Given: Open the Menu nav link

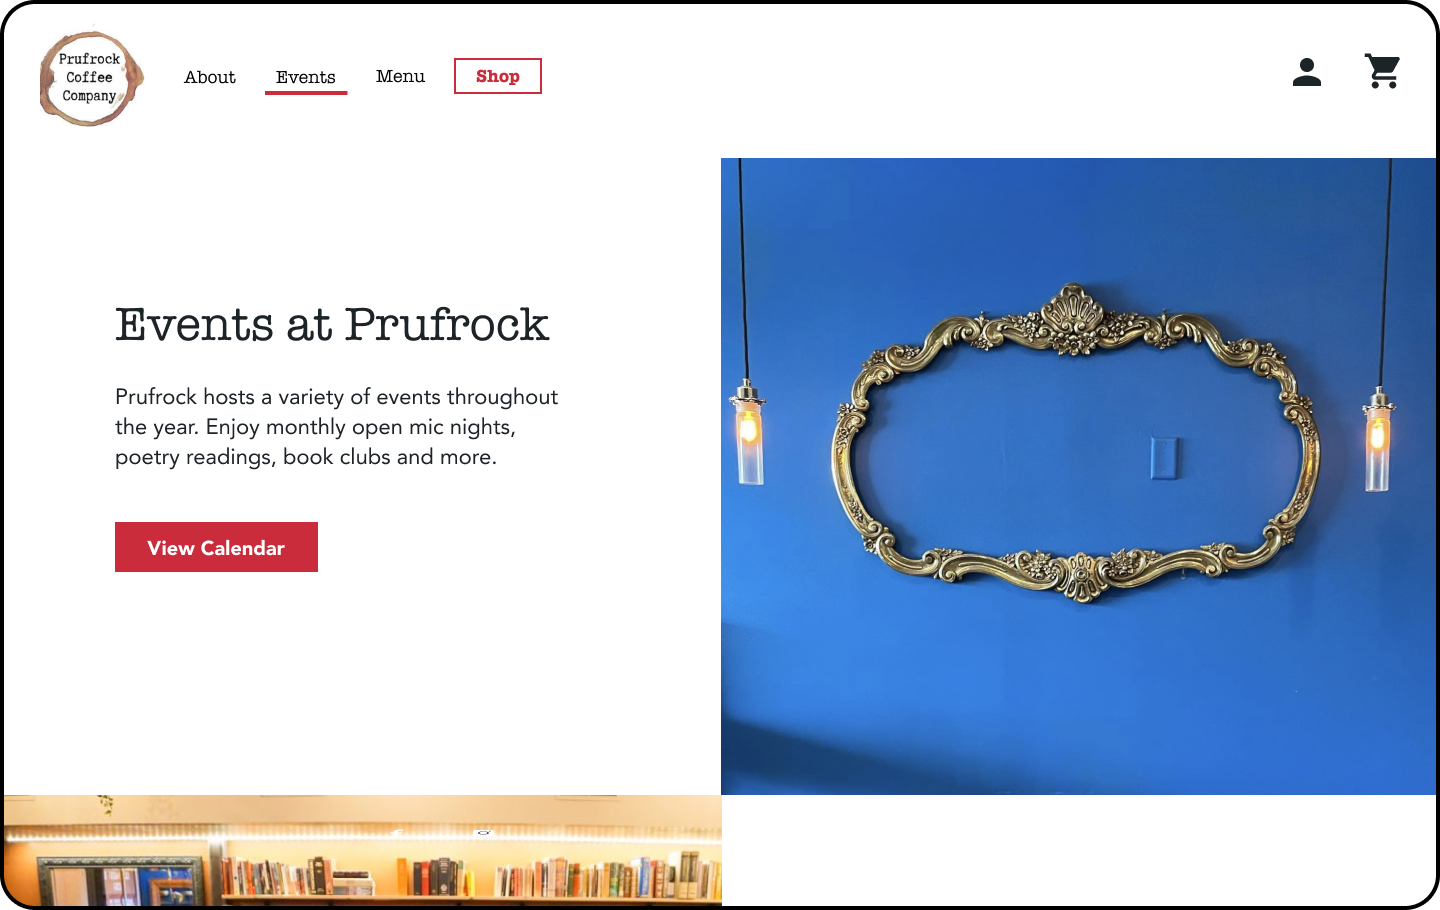Looking at the screenshot, I should (x=400, y=76).
